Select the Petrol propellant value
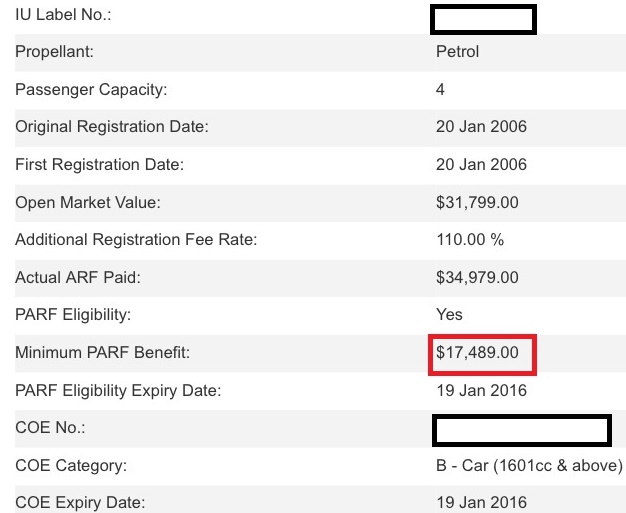This screenshot has width=626, height=513. click(458, 51)
